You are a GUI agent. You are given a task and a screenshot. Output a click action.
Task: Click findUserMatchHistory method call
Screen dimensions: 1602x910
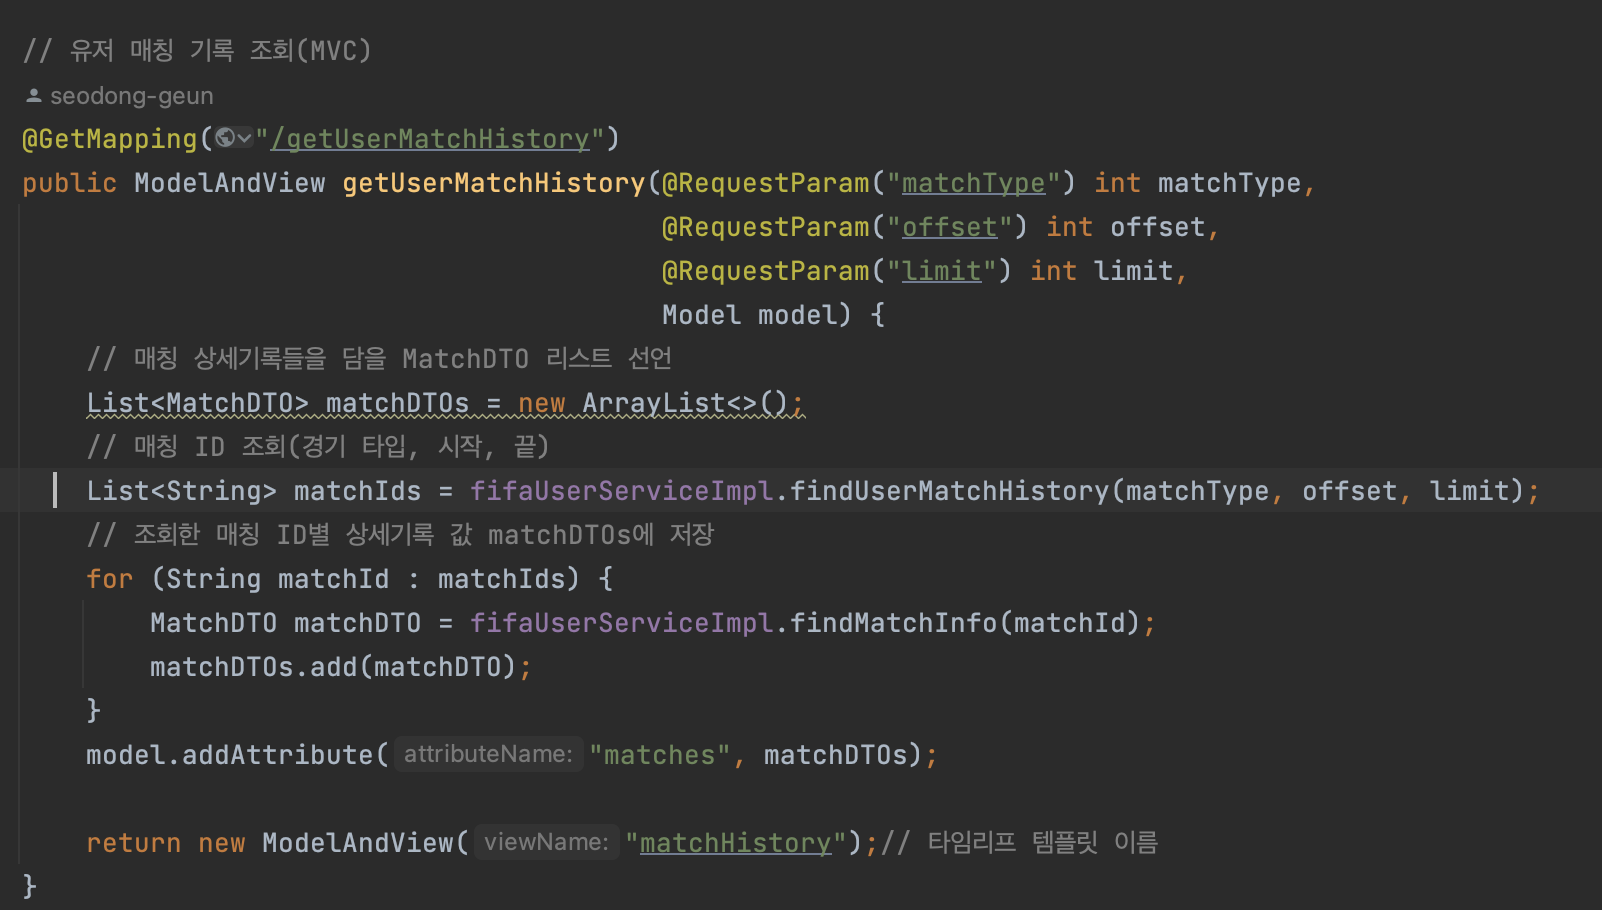(949, 491)
